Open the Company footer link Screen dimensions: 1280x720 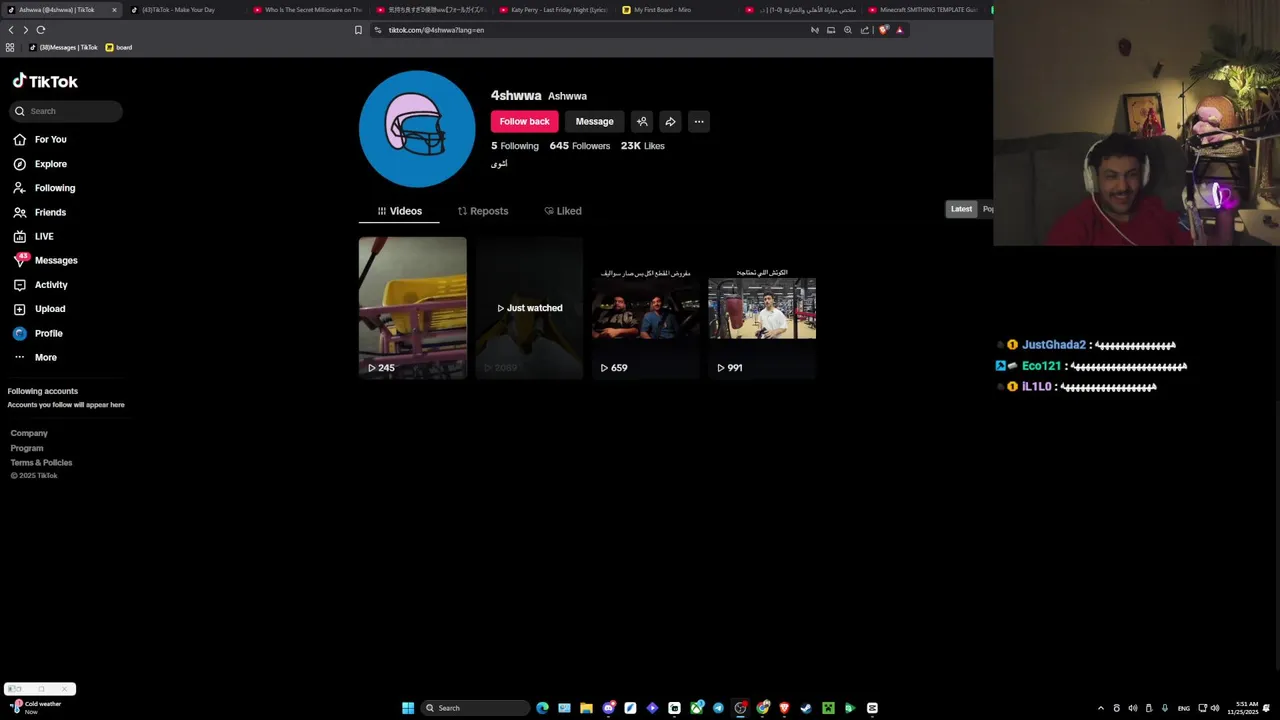pos(29,433)
